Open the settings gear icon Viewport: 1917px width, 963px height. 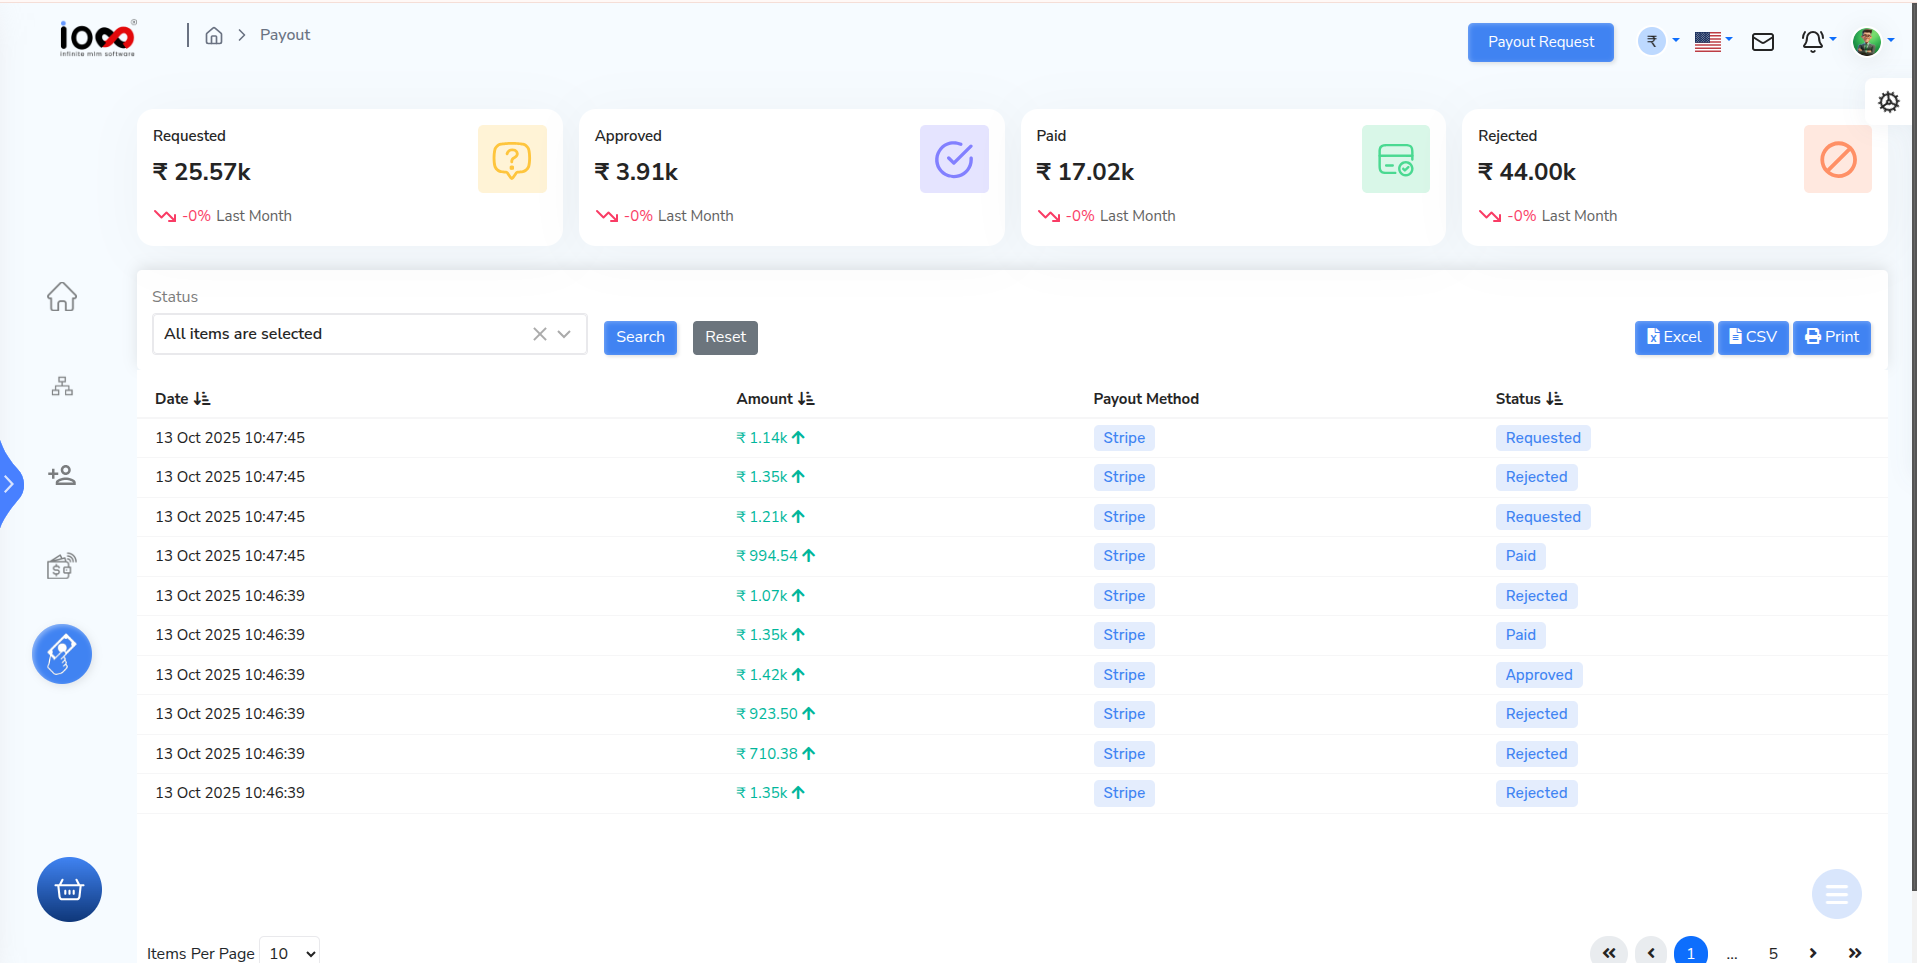click(x=1888, y=101)
